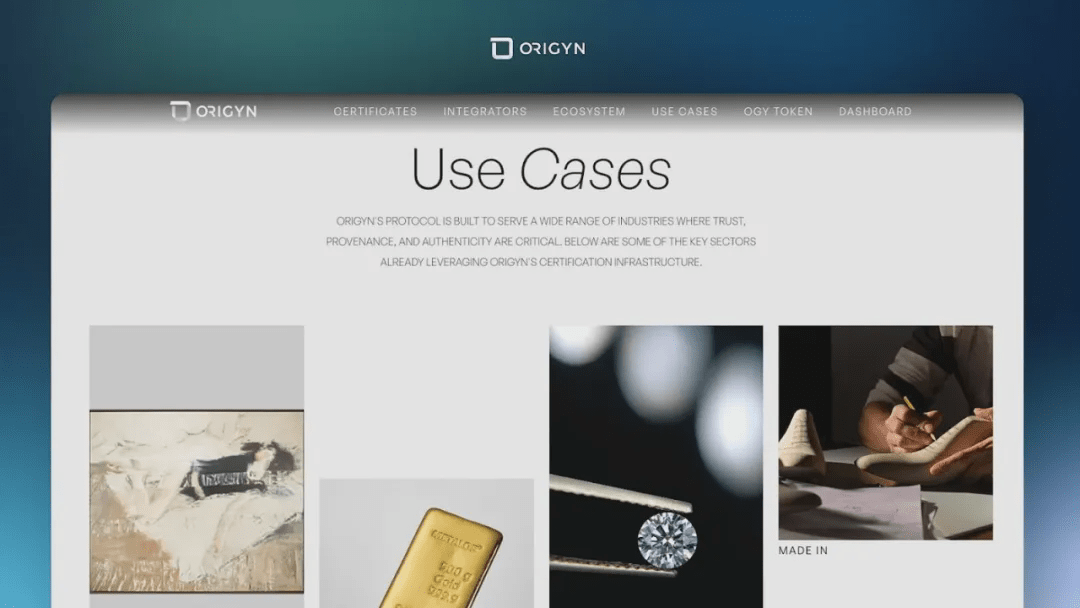Click the ORIGYN square logo icon at top center

(501, 48)
